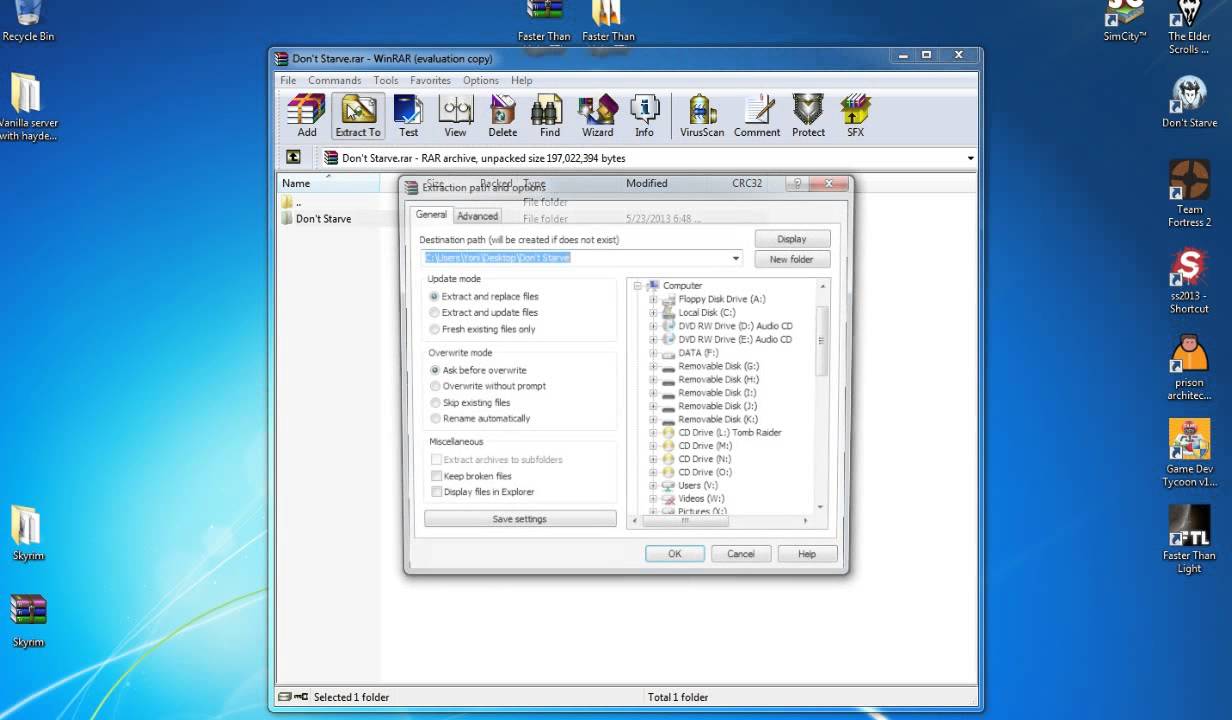1232x720 pixels.
Task: Click the Help button in dialog
Action: [807, 553]
